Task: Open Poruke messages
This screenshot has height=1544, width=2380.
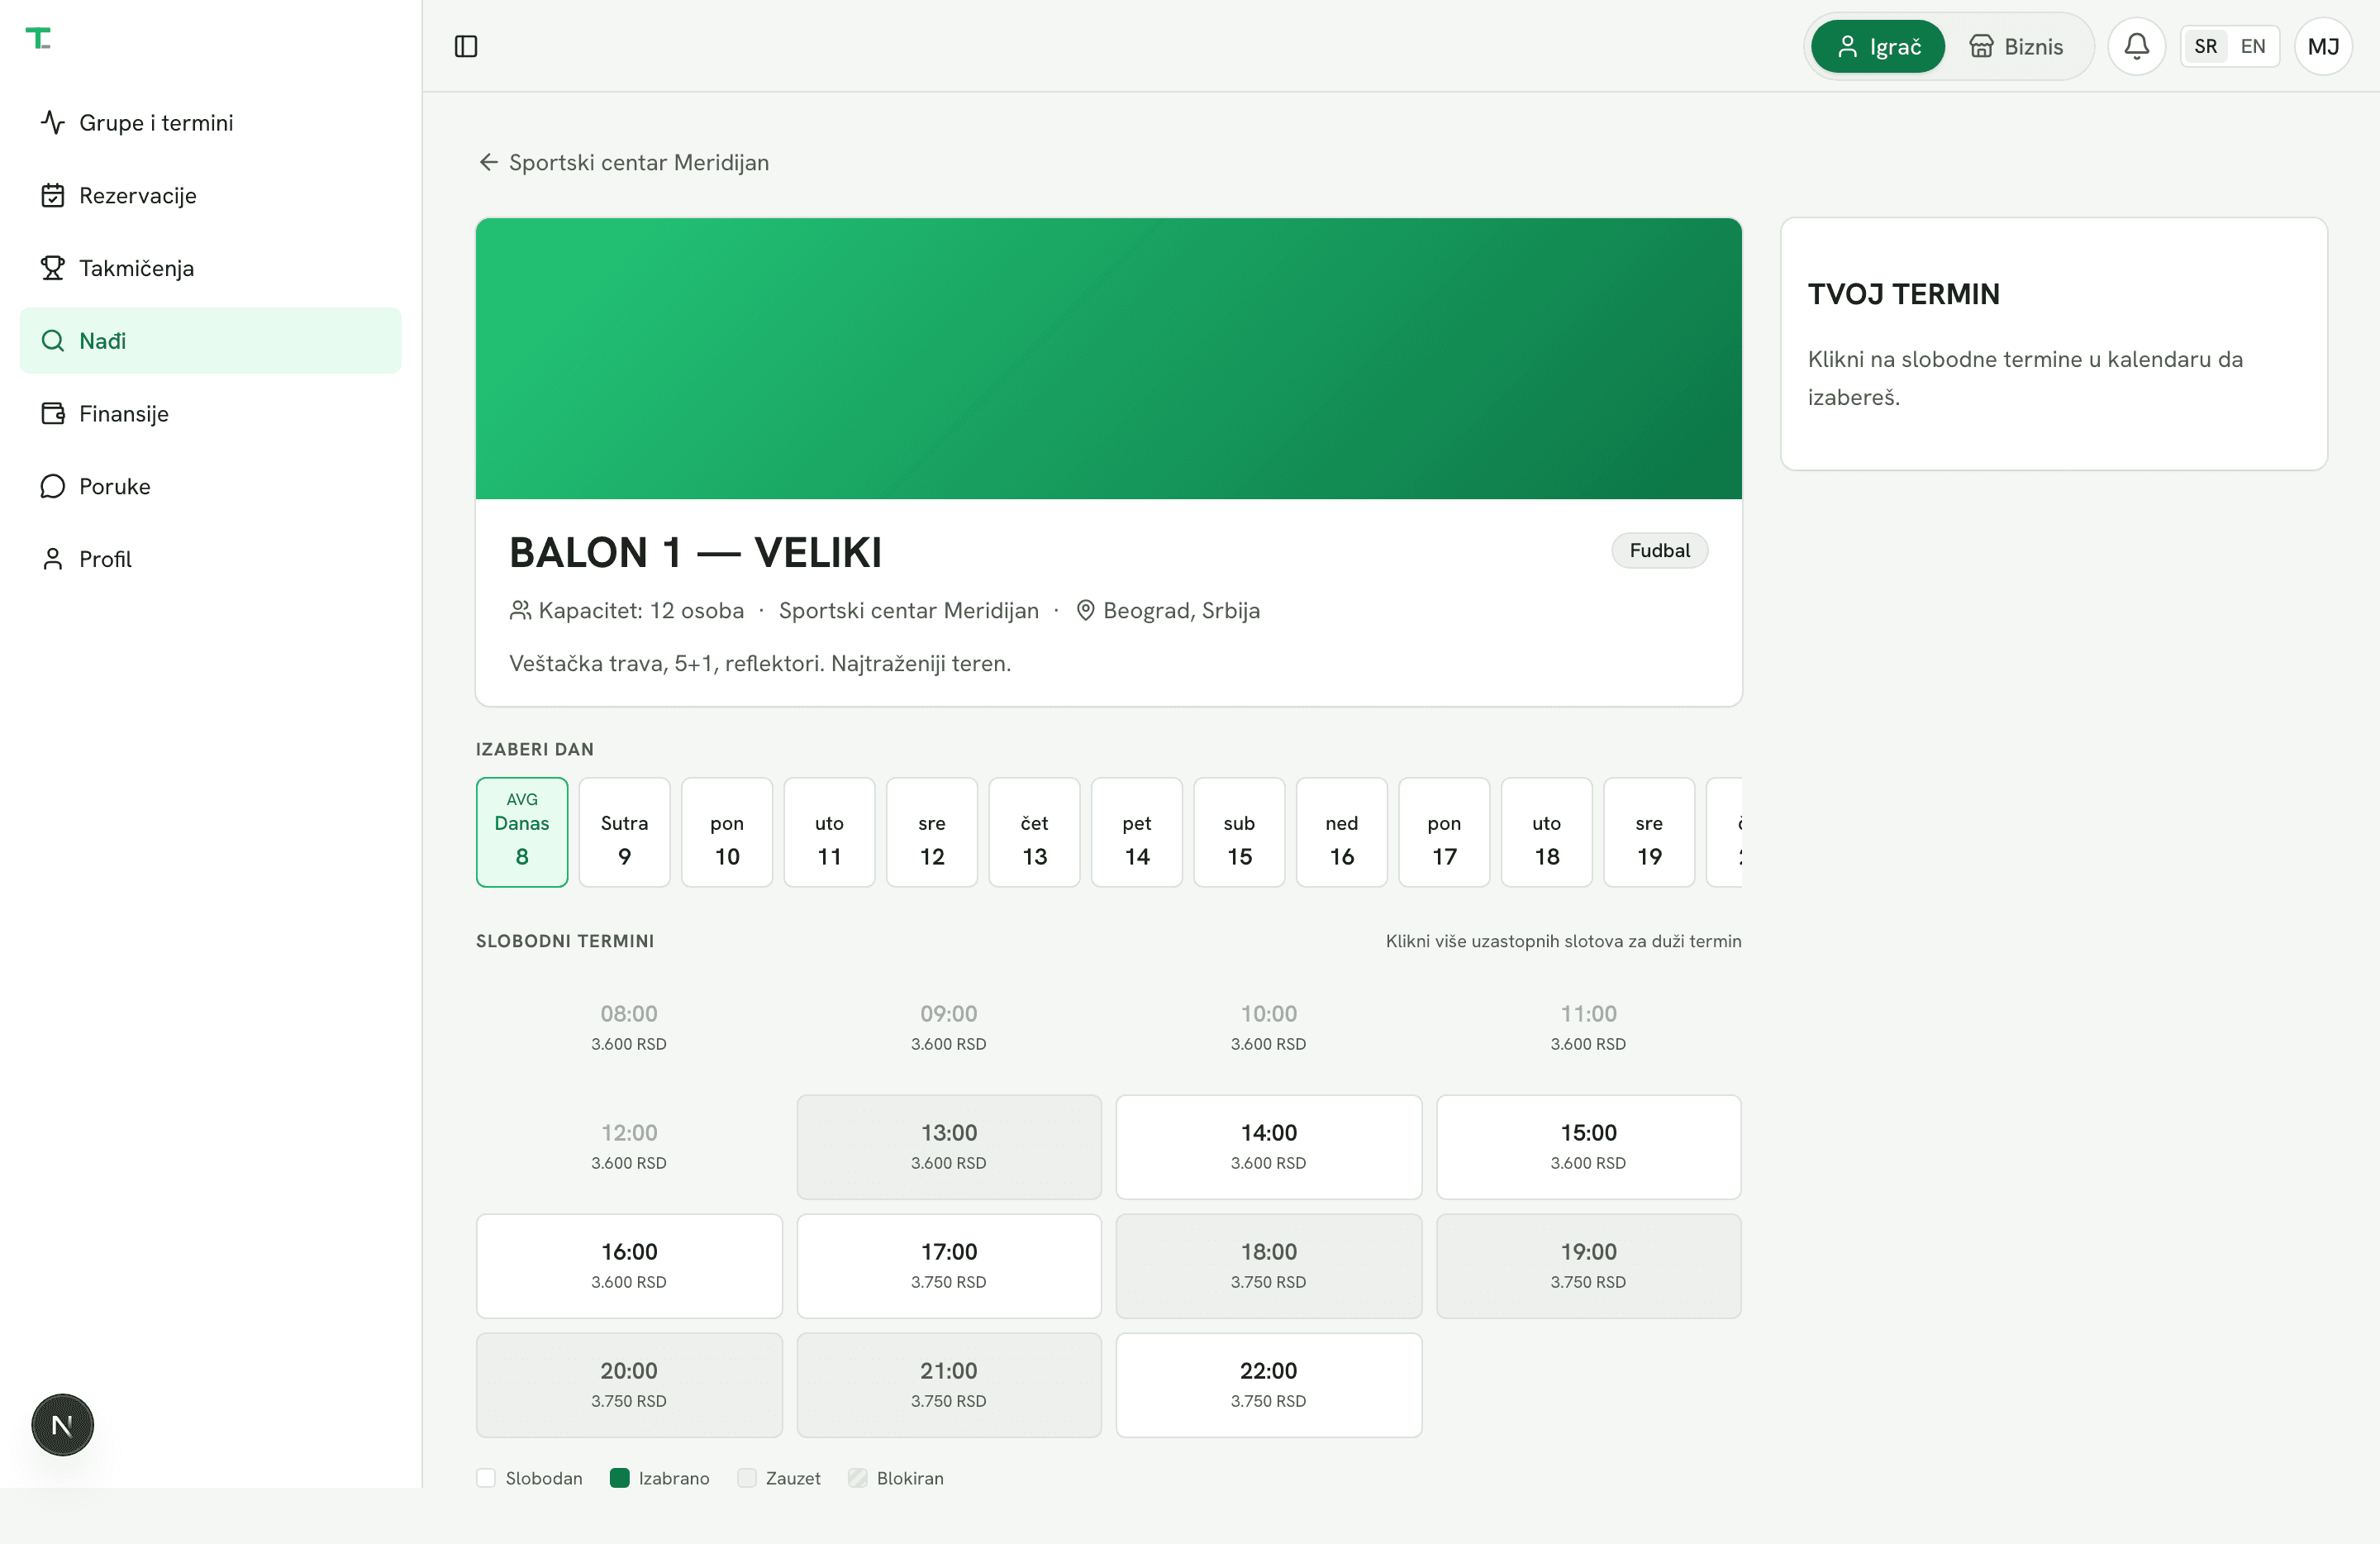Action: tap(210, 486)
